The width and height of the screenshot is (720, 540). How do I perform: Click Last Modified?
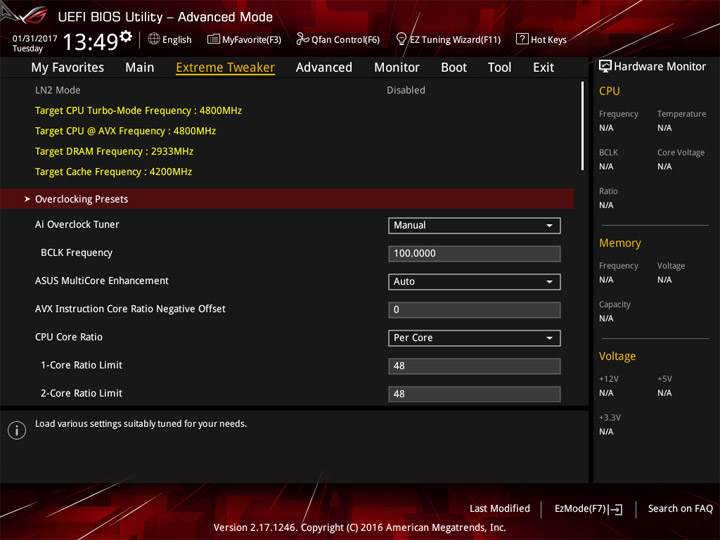[500, 509]
